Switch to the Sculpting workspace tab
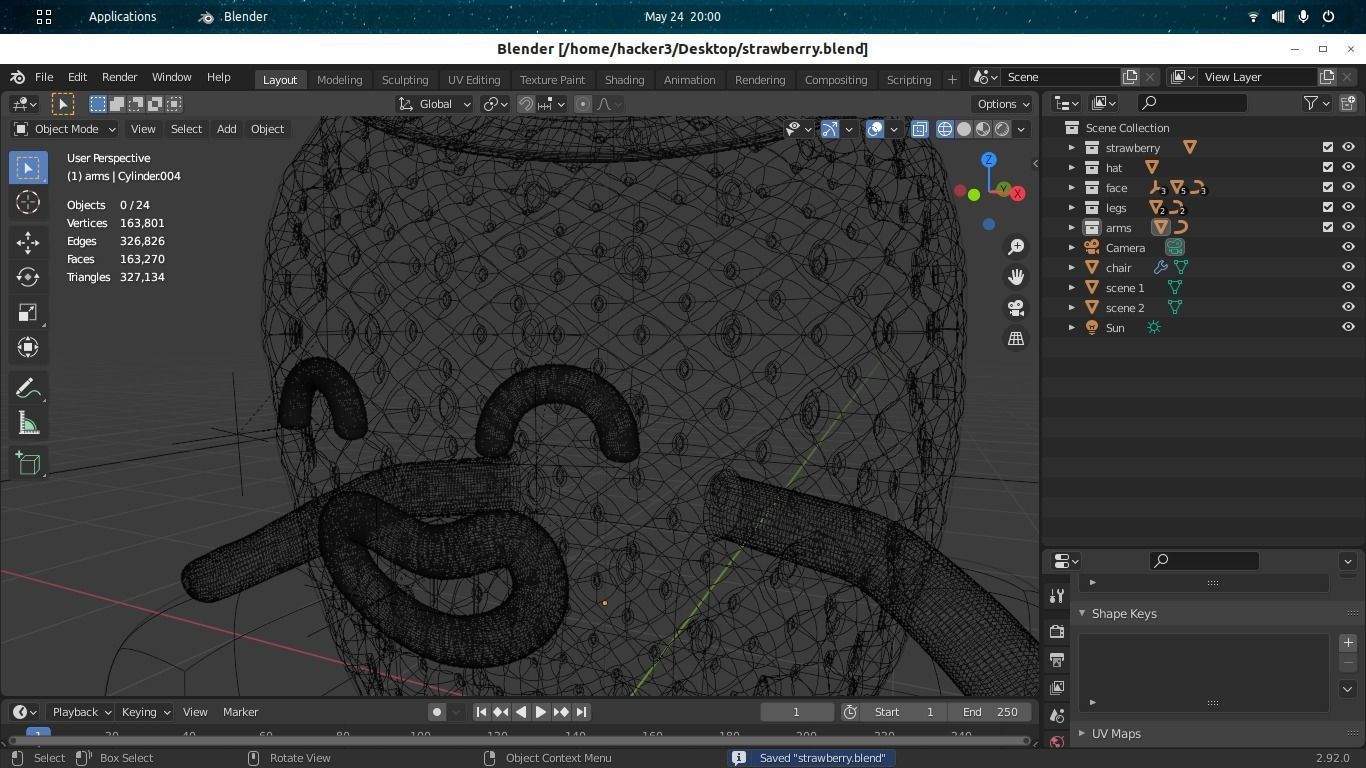 [x=405, y=80]
